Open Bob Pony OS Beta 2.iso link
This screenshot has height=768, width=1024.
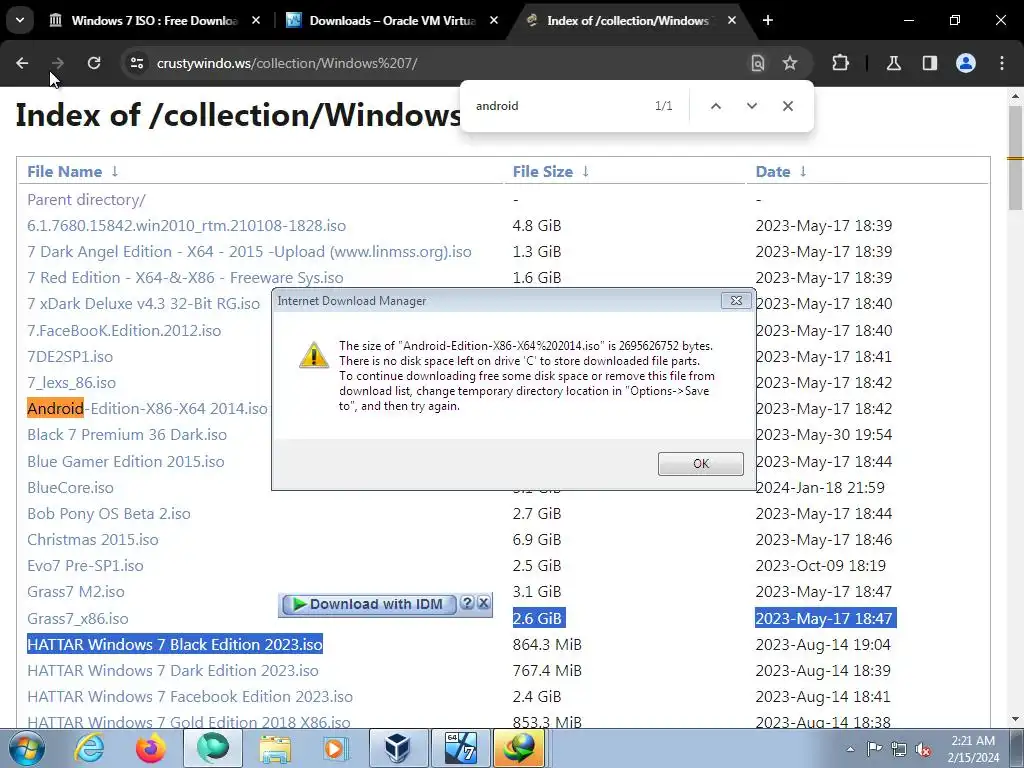tap(108, 514)
